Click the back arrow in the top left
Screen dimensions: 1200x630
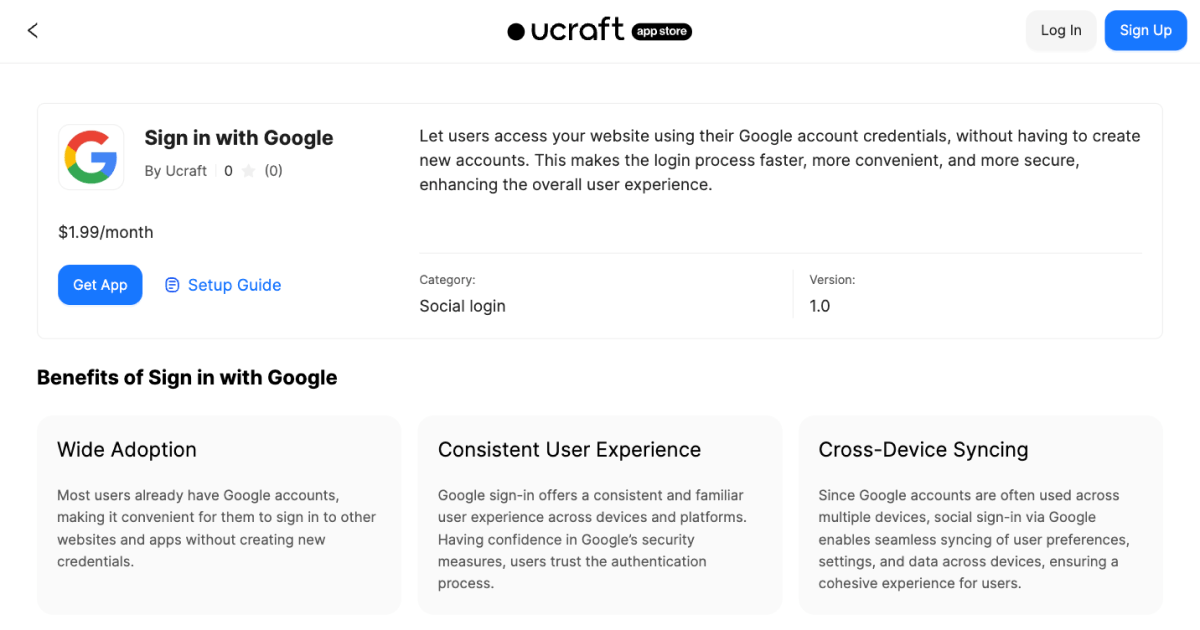tap(32, 30)
